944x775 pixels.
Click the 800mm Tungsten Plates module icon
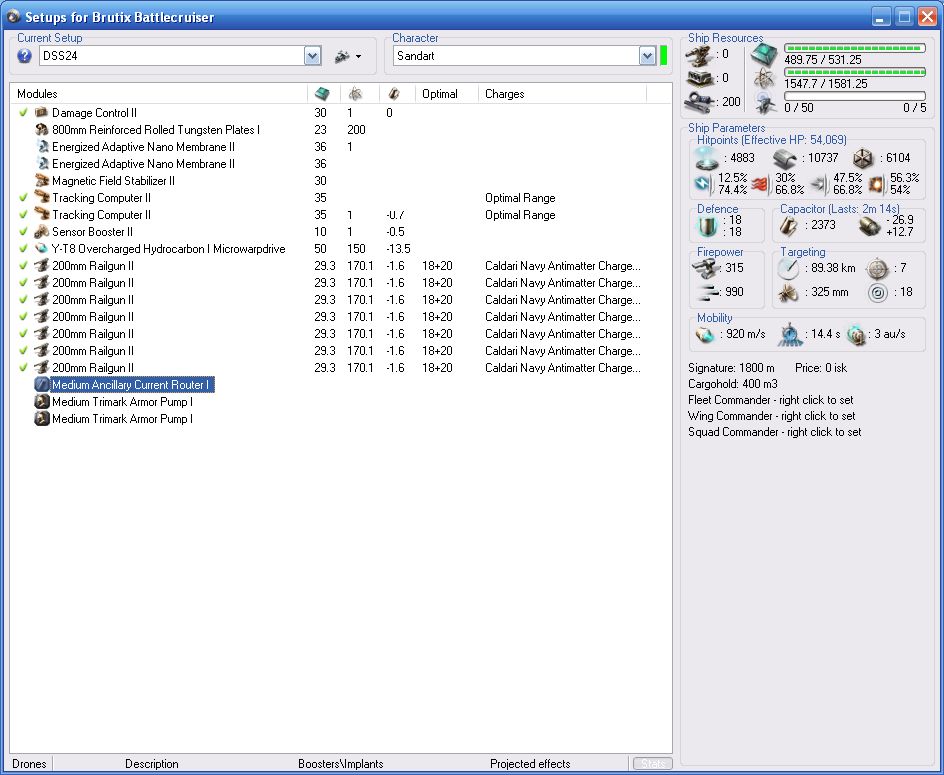pyautogui.click(x=42, y=129)
